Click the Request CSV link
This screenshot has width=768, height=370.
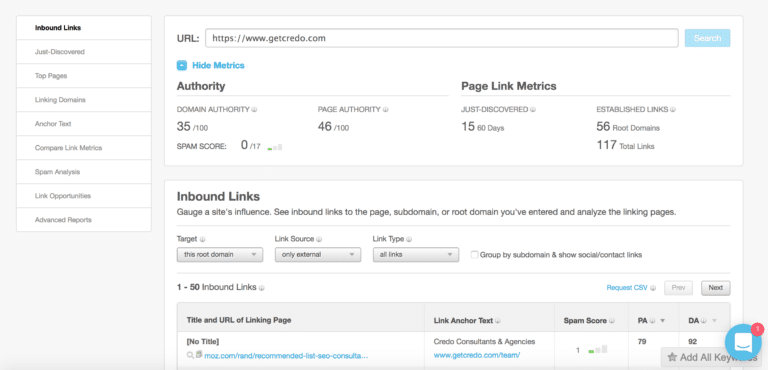pyautogui.click(x=627, y=288)
